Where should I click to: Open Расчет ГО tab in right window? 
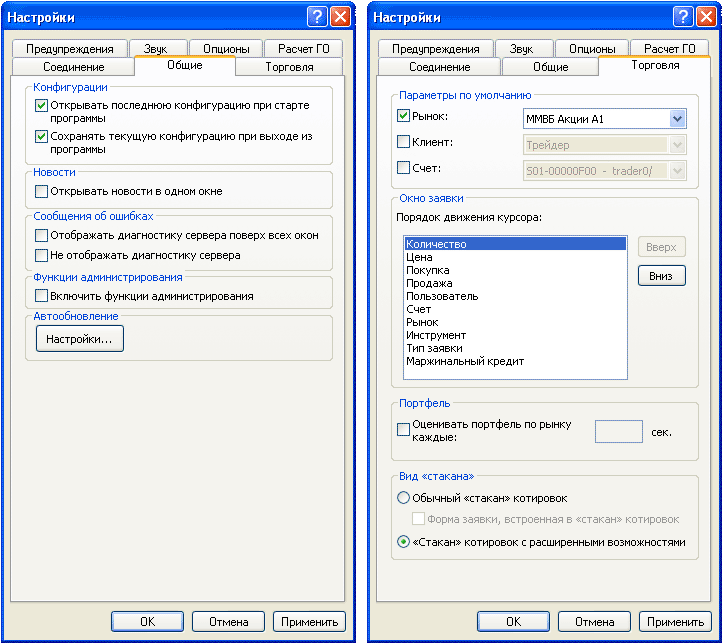point(670,48)
